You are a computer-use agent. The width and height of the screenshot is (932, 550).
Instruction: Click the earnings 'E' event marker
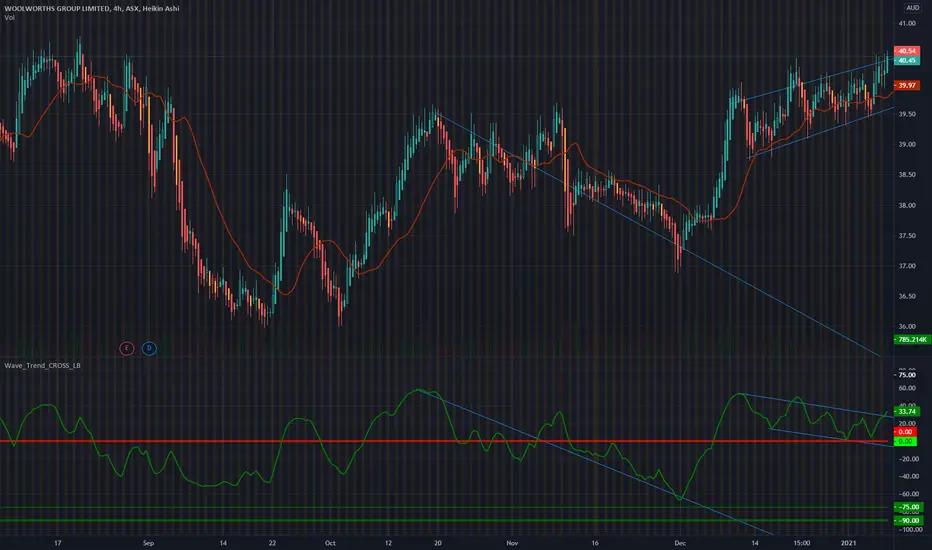[126, 348]
